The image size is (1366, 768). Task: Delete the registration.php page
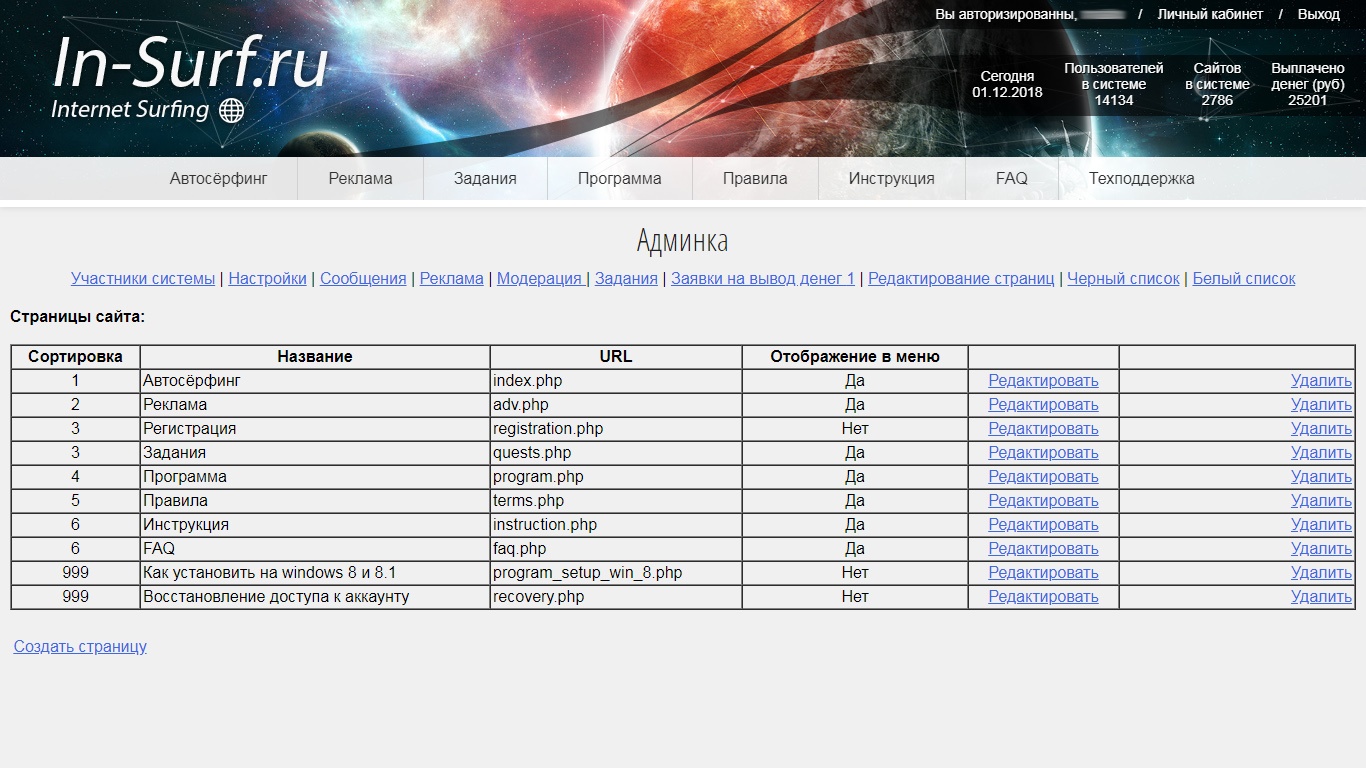click(x=1321, y=429)
